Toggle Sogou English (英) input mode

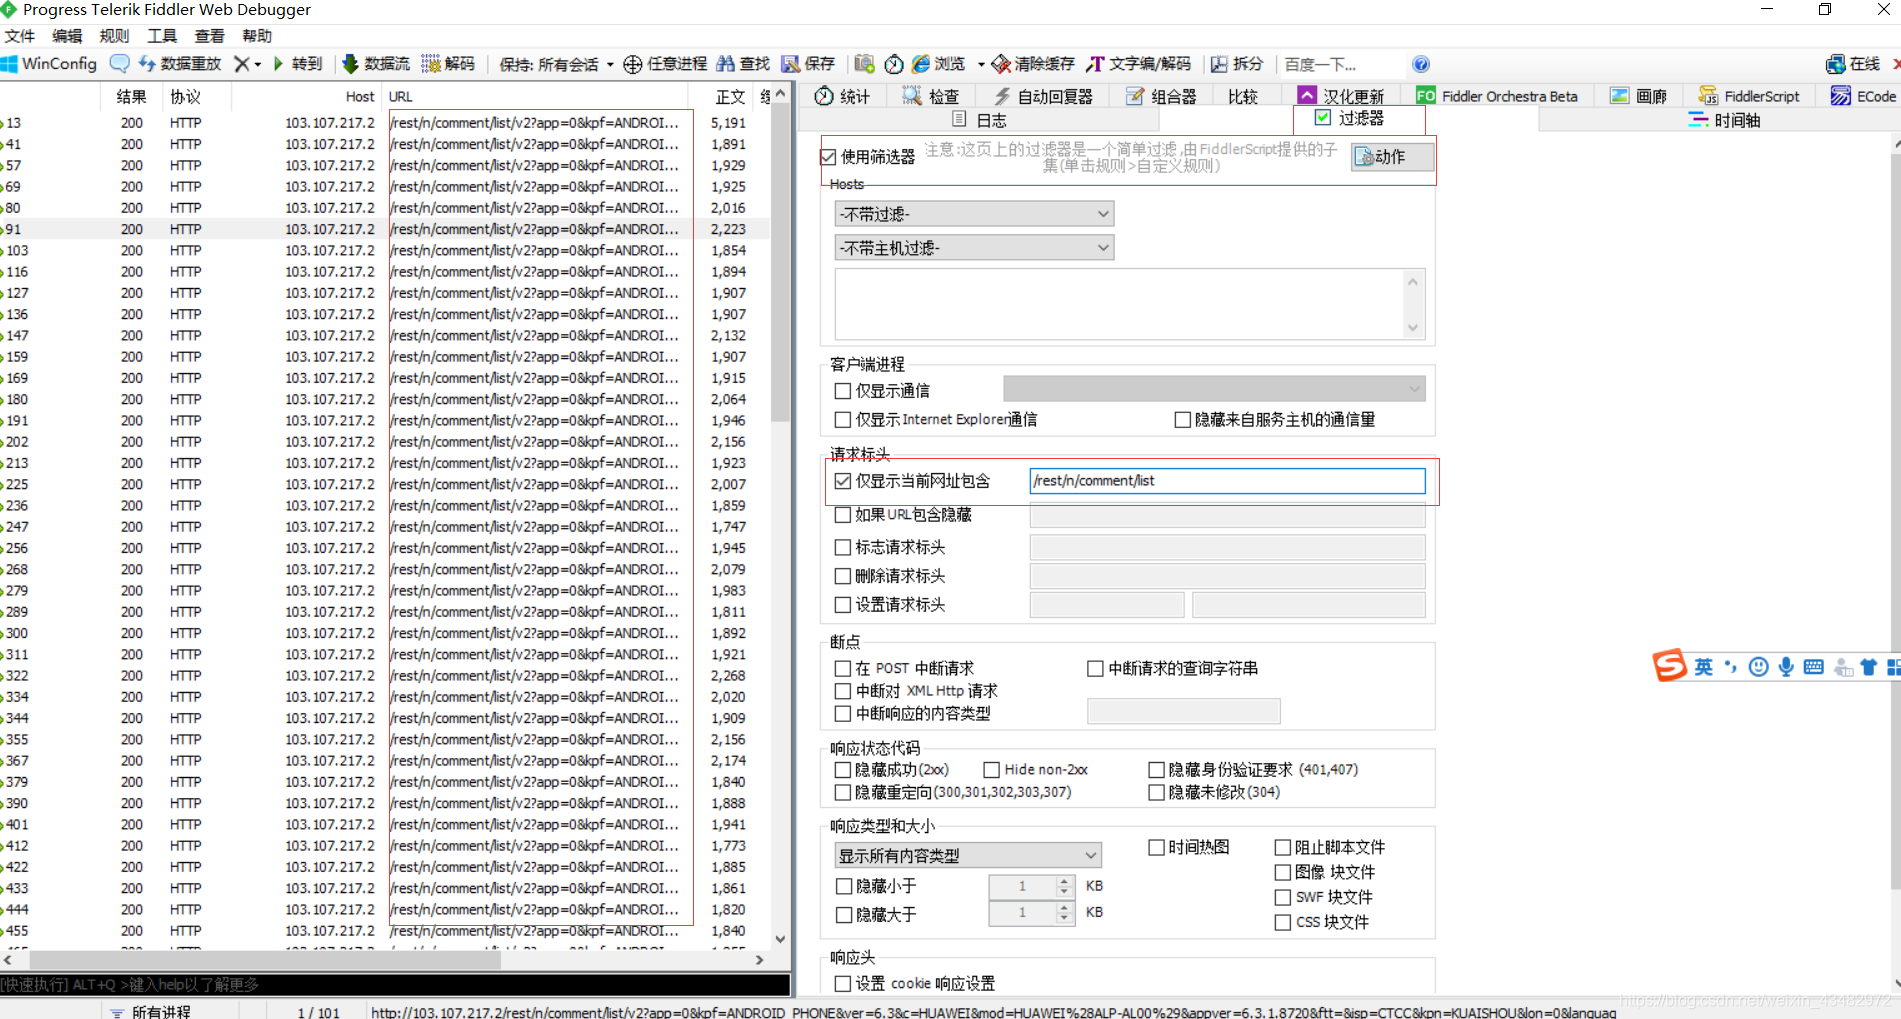[1704, 667]
